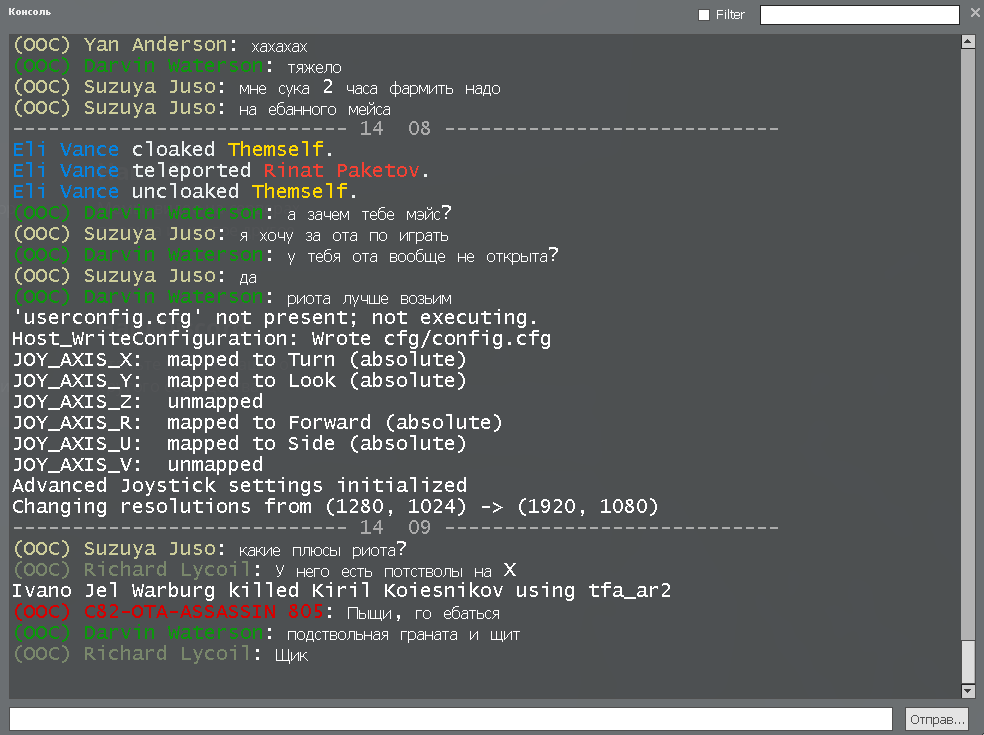Screen dimensions: 984x735
Task: Click Suzuya Juso's '2 часа фармить надо' message
Action: (257, 87)
